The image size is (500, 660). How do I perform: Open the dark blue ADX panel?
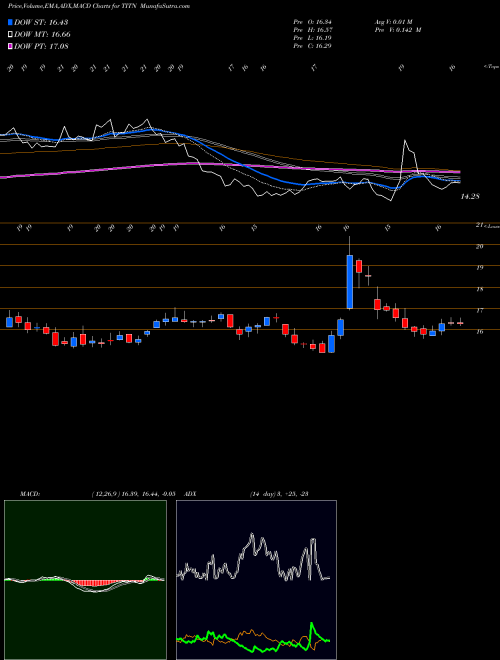256,580
